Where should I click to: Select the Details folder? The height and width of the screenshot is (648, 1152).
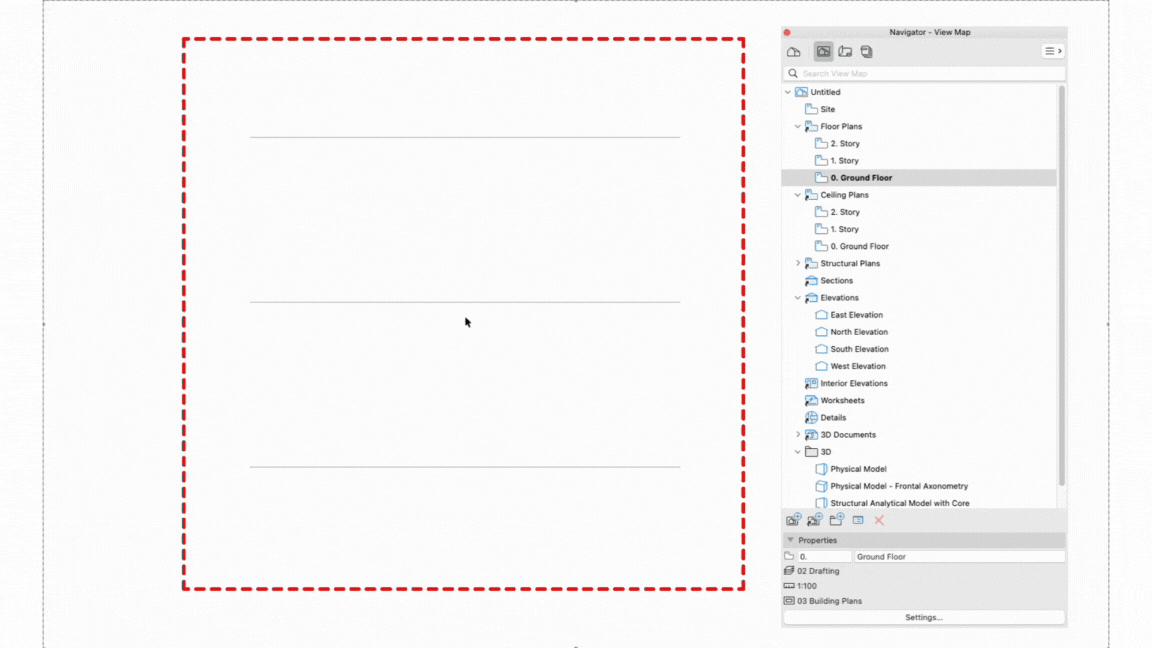click(833, 417)
